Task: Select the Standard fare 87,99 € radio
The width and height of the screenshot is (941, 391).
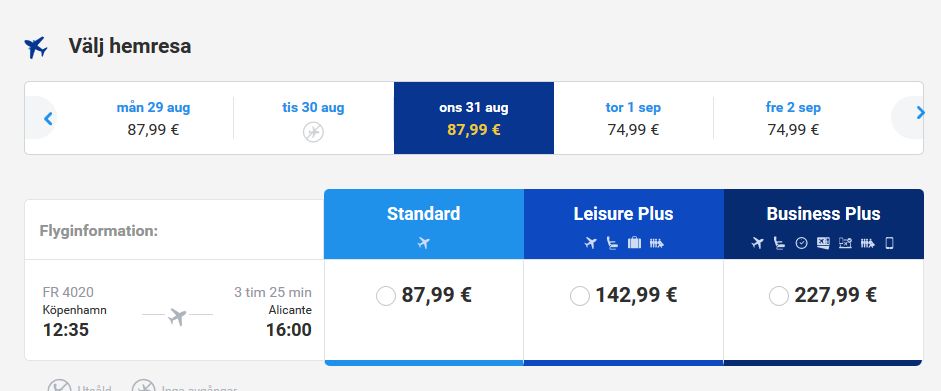Action: (386, 296)
